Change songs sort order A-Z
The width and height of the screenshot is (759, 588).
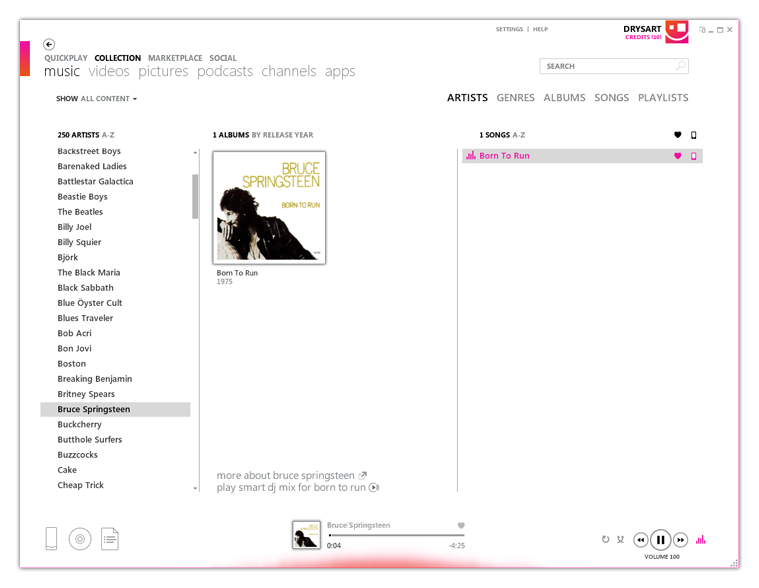point(518,135)
